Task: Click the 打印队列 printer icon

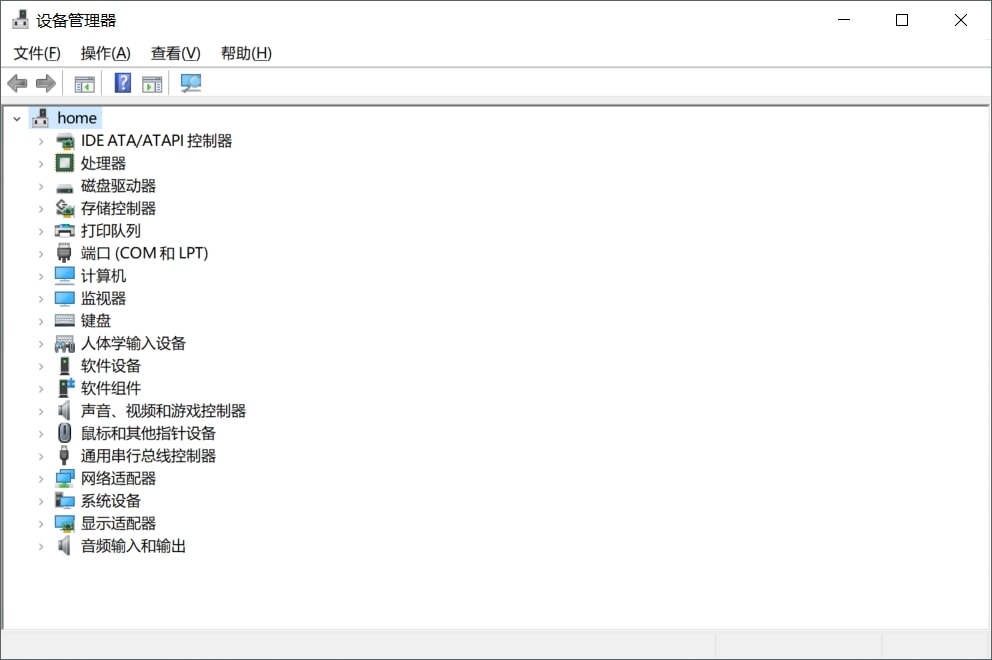Action: [65, 231]
